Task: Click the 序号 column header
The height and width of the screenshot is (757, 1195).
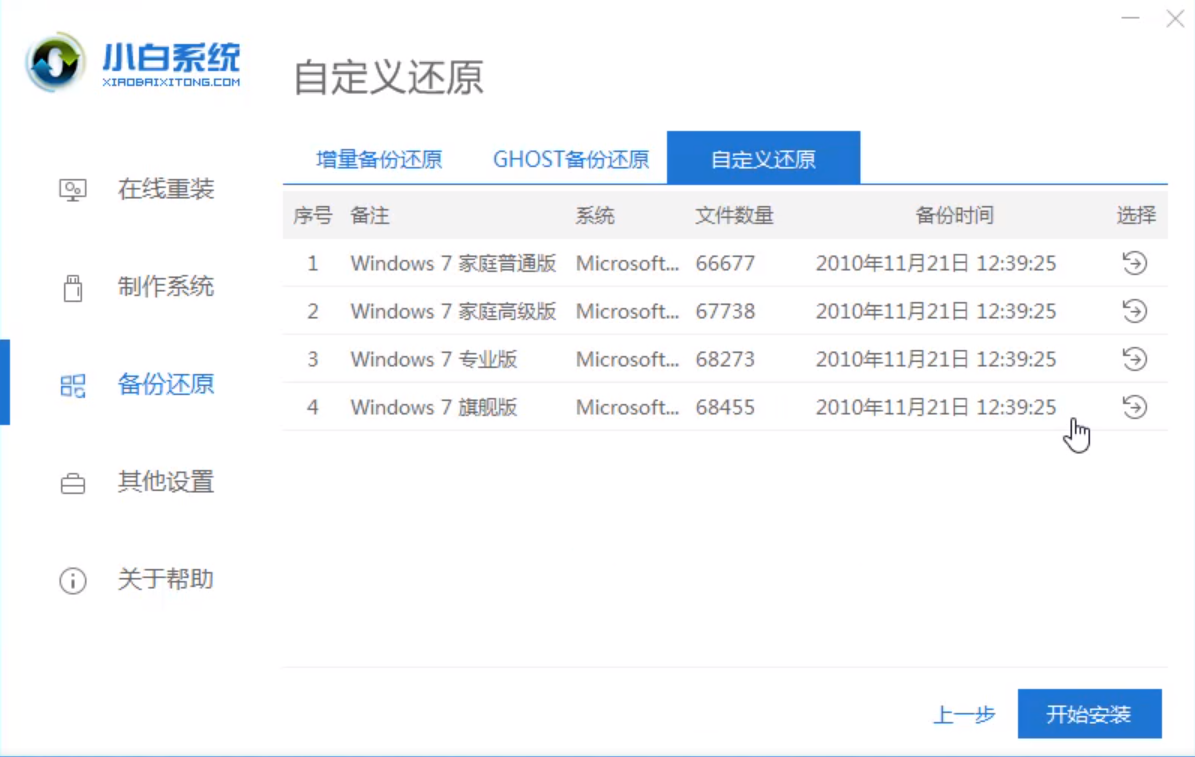Action: tap(312, 216)
